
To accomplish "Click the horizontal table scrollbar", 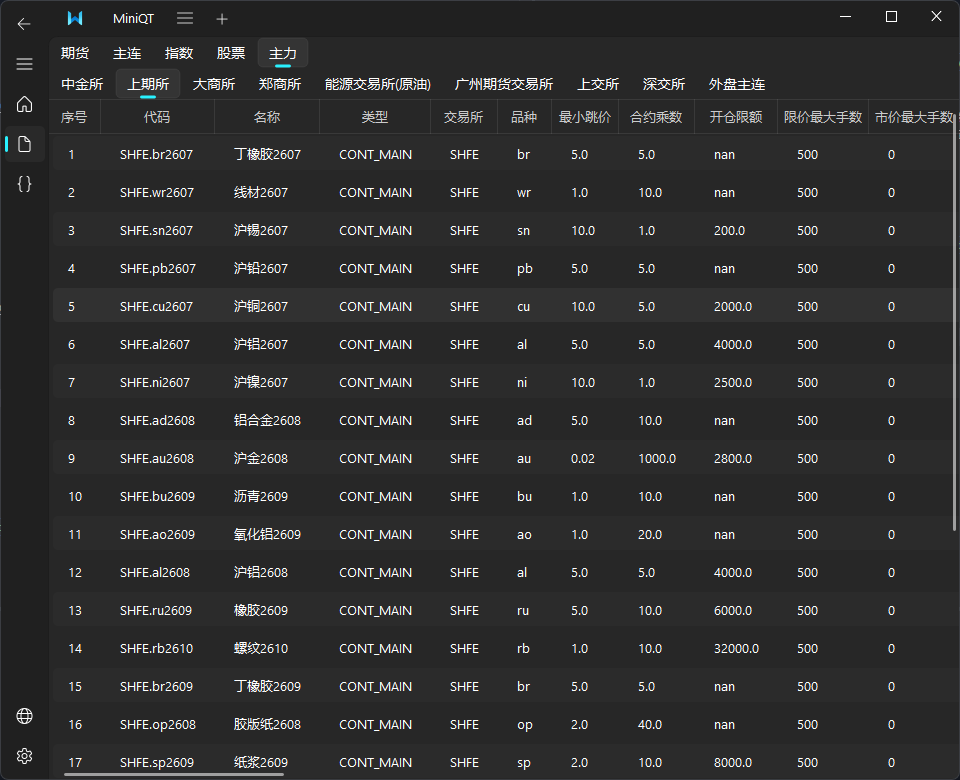I will 174,774.
